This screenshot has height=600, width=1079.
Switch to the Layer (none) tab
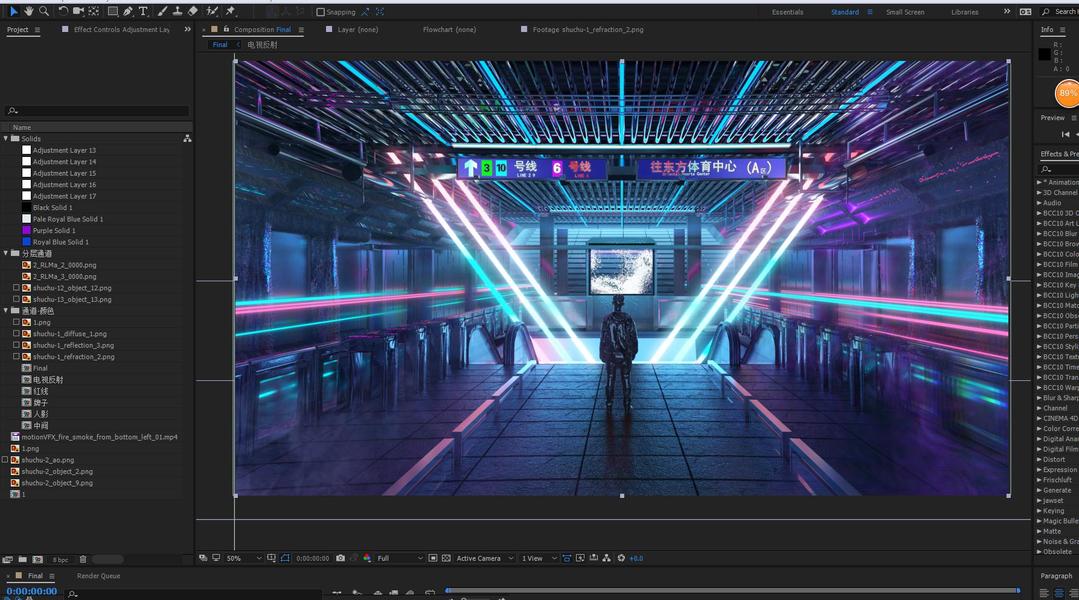(x=357, y=30)
